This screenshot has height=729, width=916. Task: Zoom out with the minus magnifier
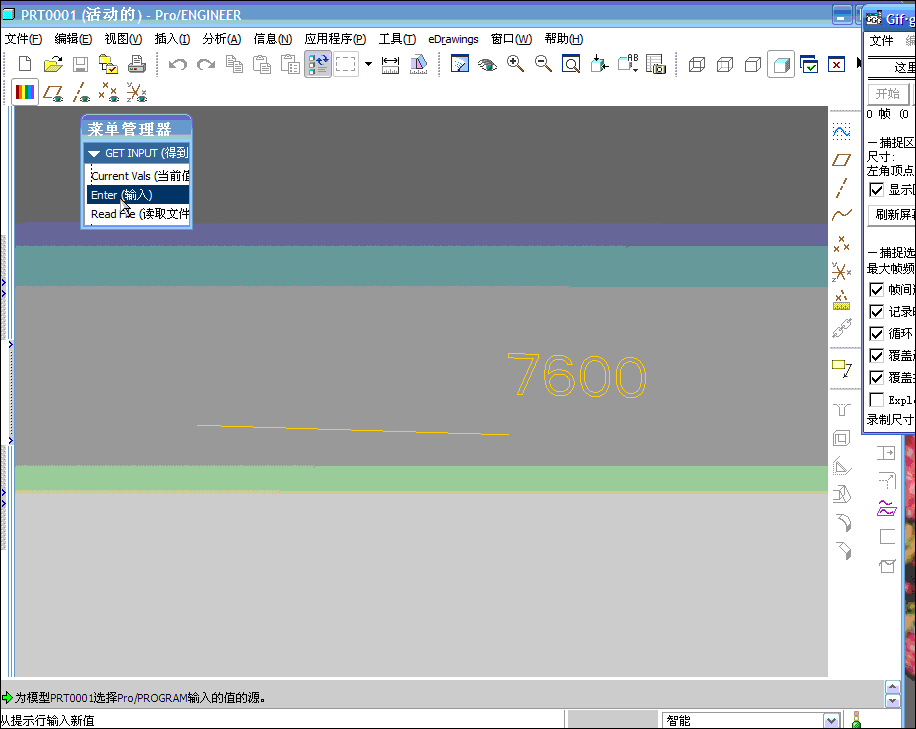543,64
